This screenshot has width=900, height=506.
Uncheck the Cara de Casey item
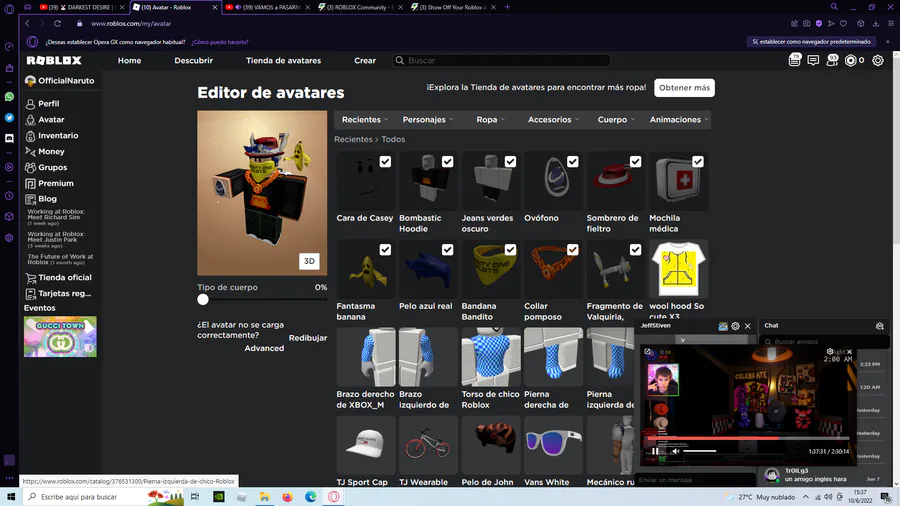385,162
